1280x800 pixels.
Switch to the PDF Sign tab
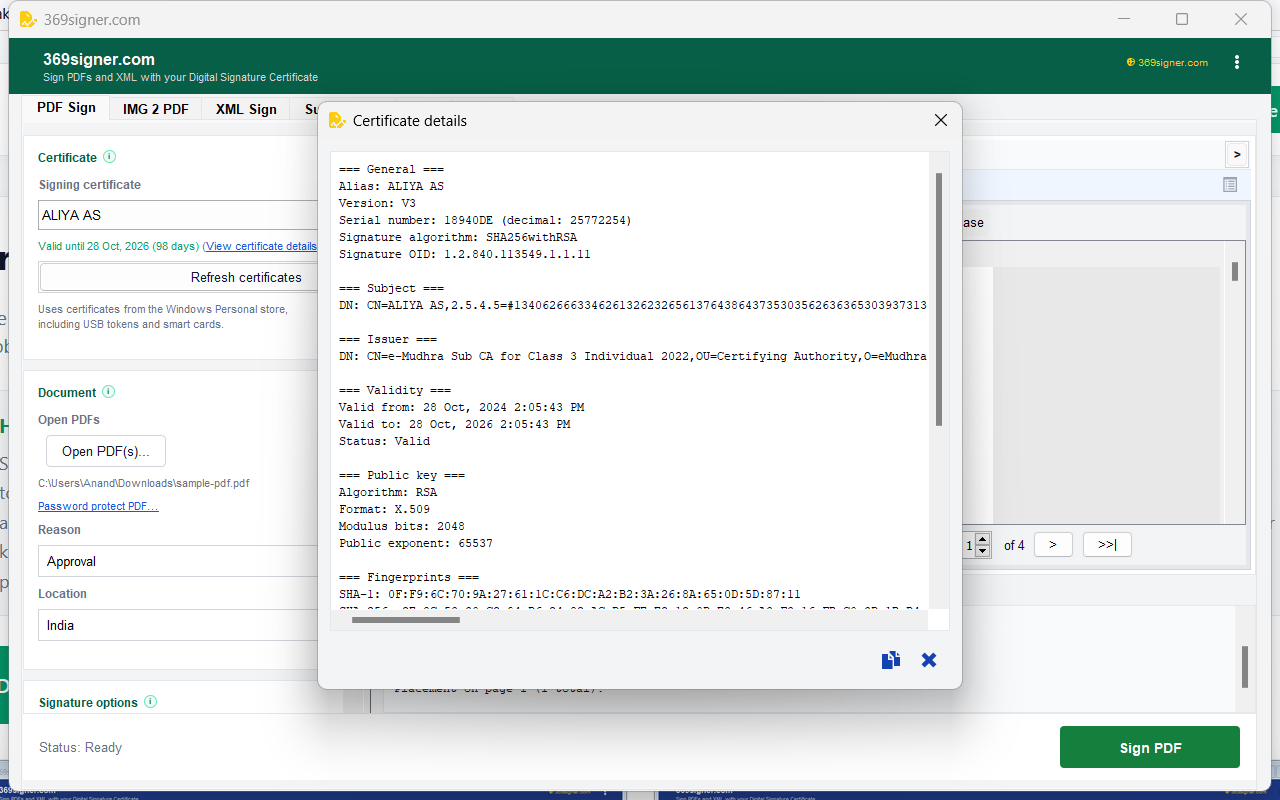67,108
